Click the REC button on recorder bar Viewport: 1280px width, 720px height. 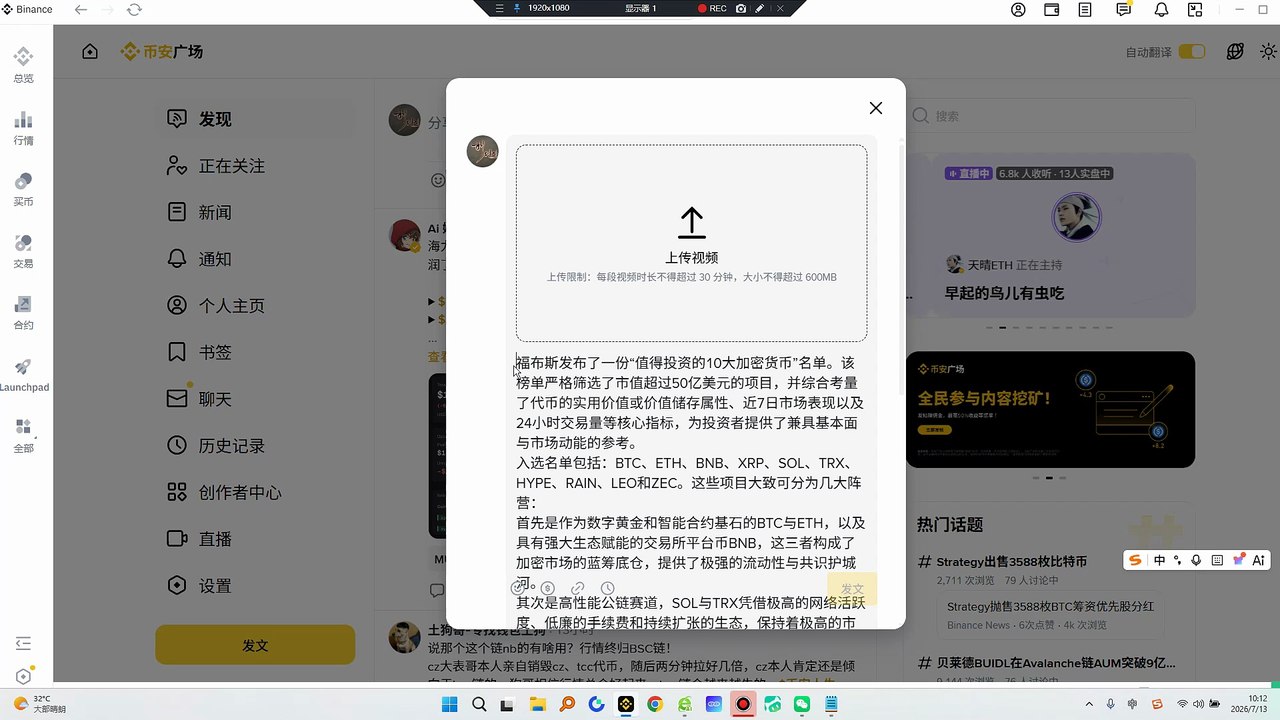712,8
